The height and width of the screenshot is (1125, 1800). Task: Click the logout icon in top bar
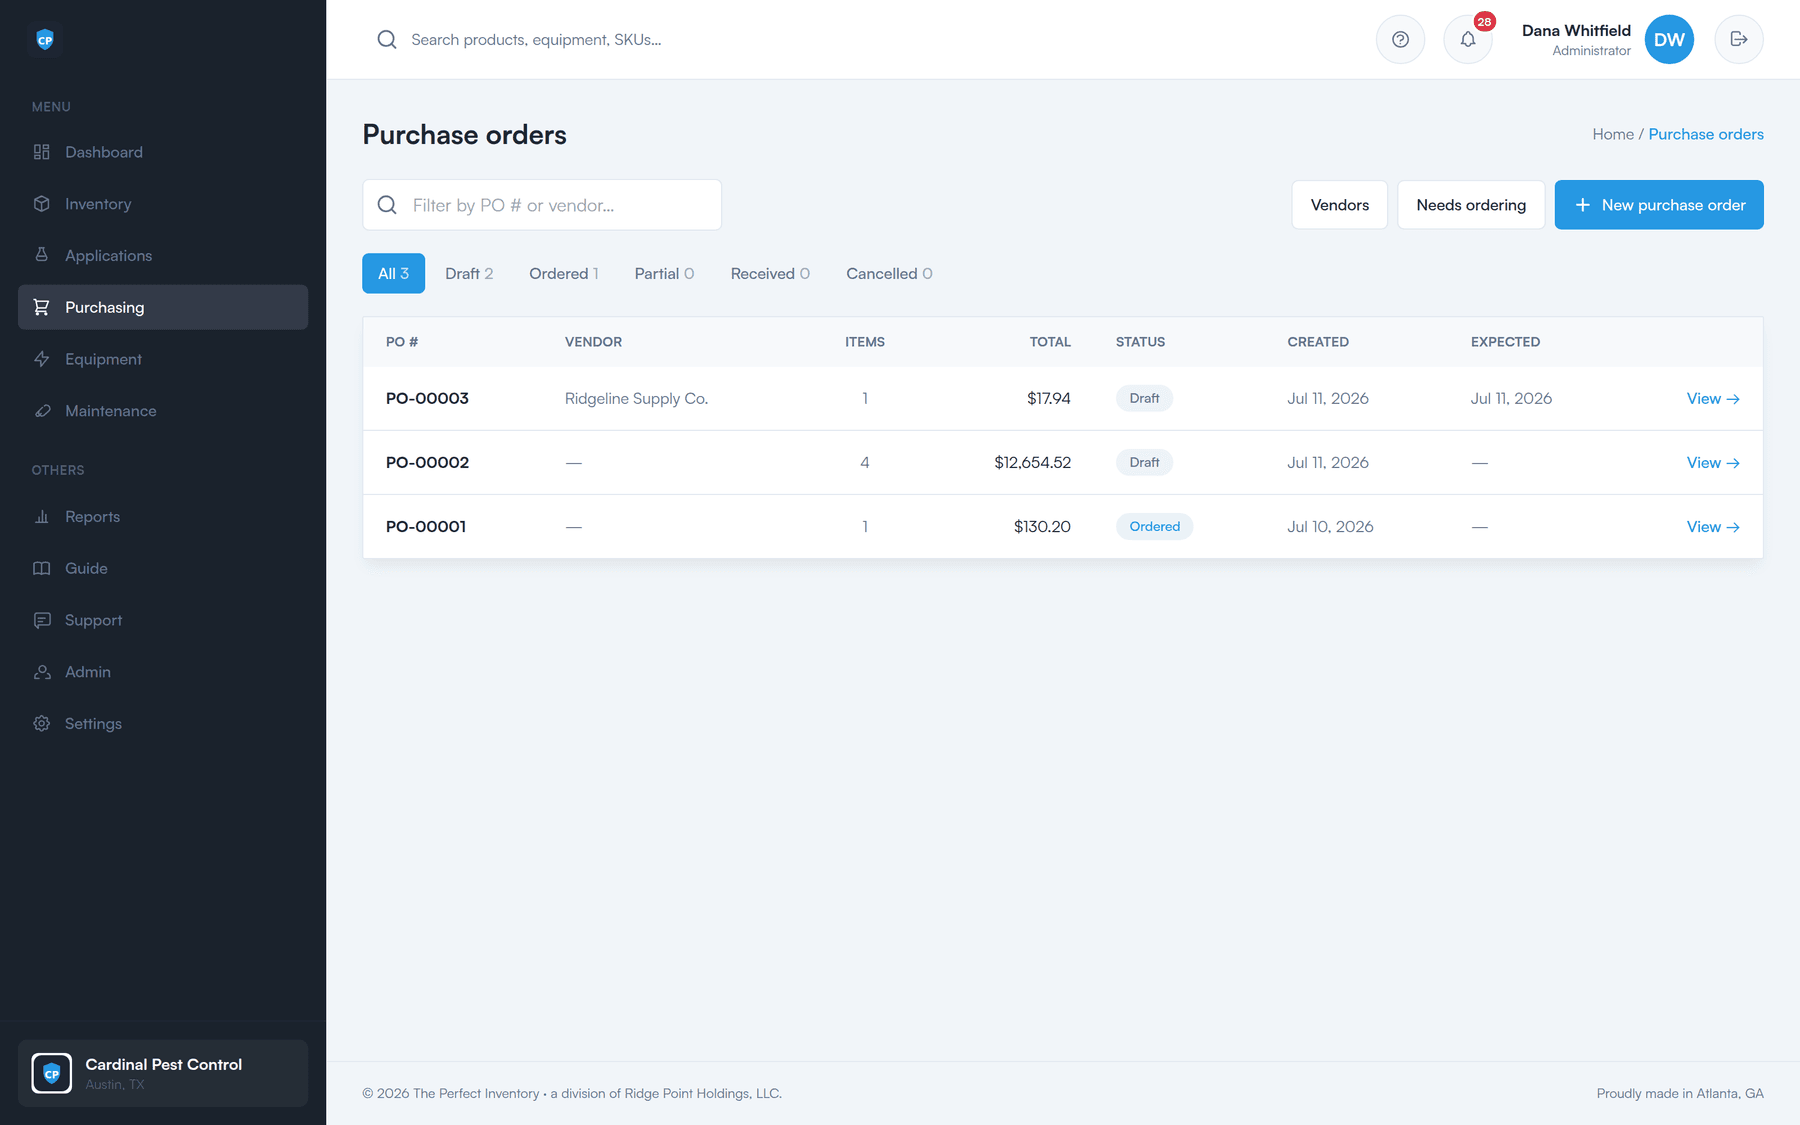(1739, 40)
